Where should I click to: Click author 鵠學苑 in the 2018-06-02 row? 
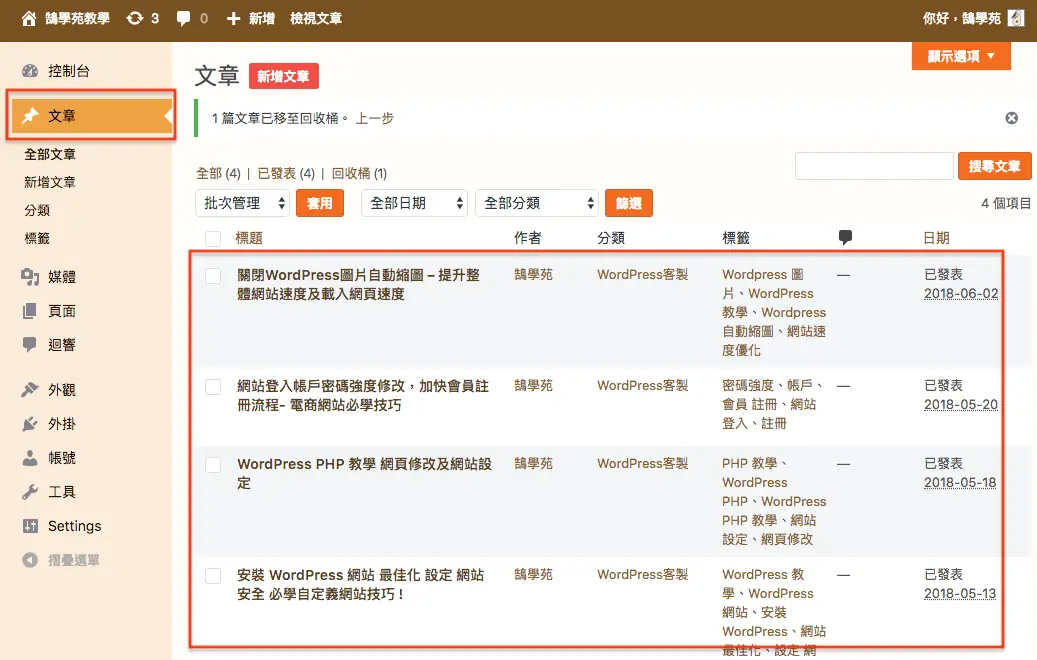(533, 274)
